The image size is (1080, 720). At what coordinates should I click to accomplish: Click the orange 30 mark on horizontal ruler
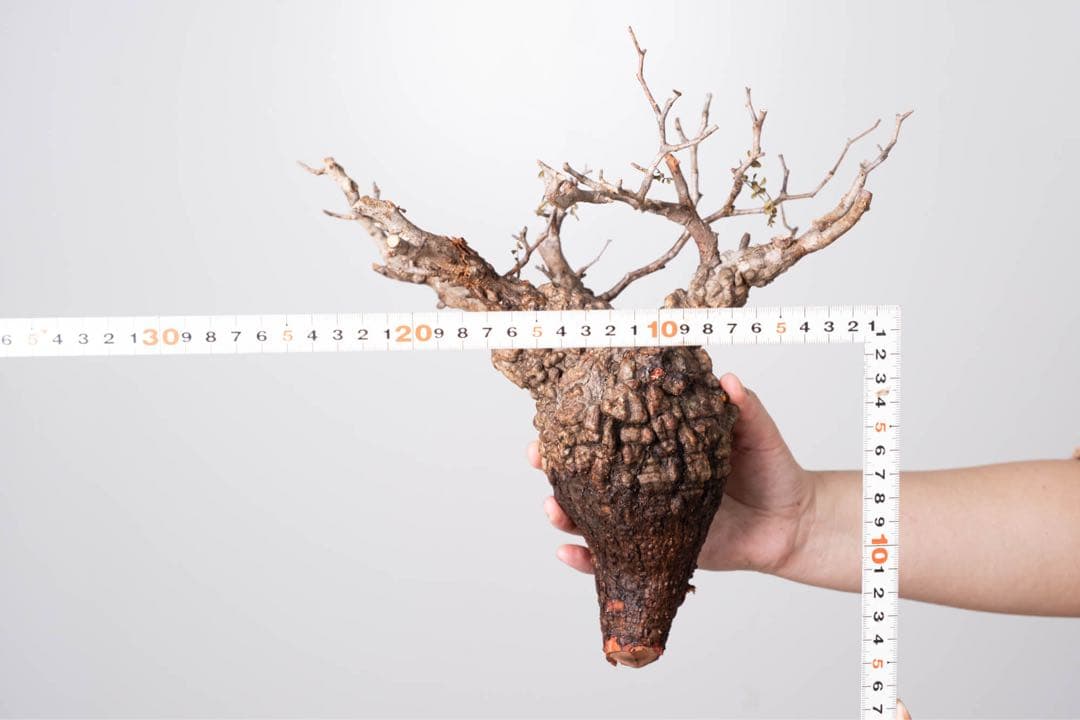[160, 336]
